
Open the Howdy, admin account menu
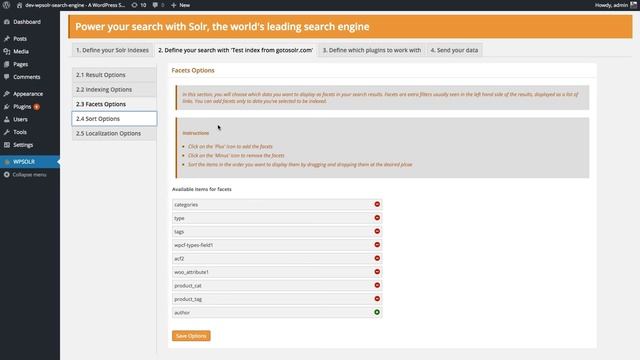[x=616, y=5]
